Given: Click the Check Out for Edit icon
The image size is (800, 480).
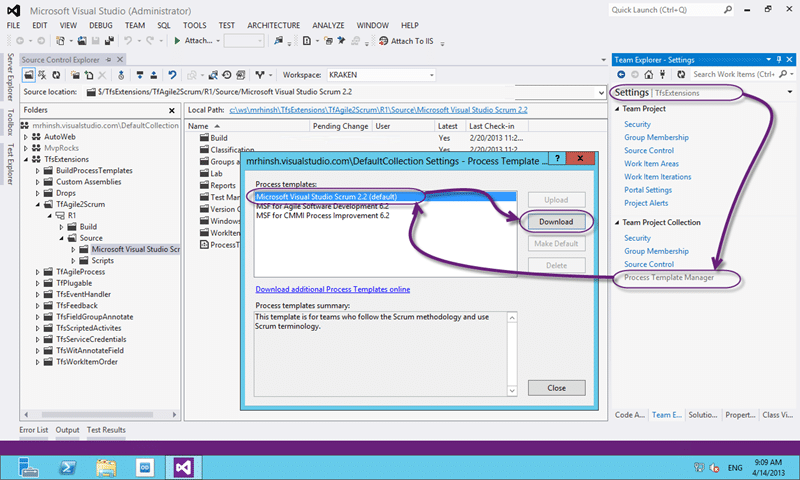Looking at the screenshot, I should click(121, 75).
